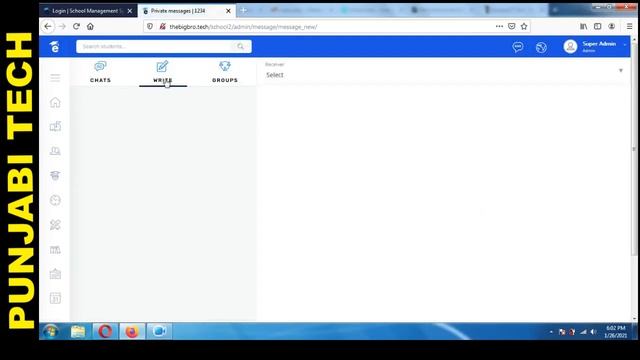640x360 pixels.
Task: Select the Write tab
Action: coord(163,72)
